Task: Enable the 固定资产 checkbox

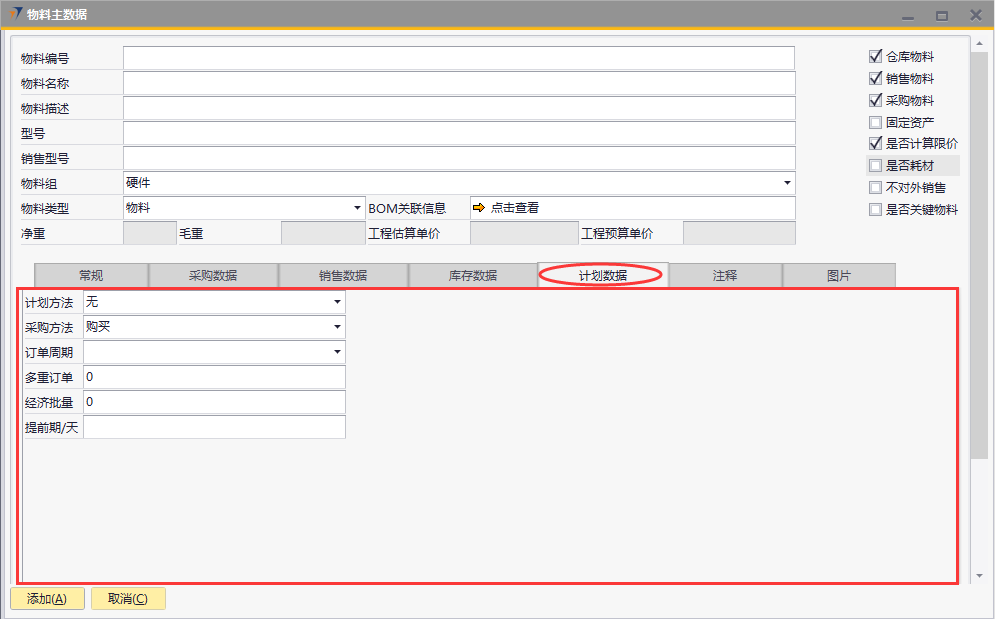Action: tap(876, 122)
